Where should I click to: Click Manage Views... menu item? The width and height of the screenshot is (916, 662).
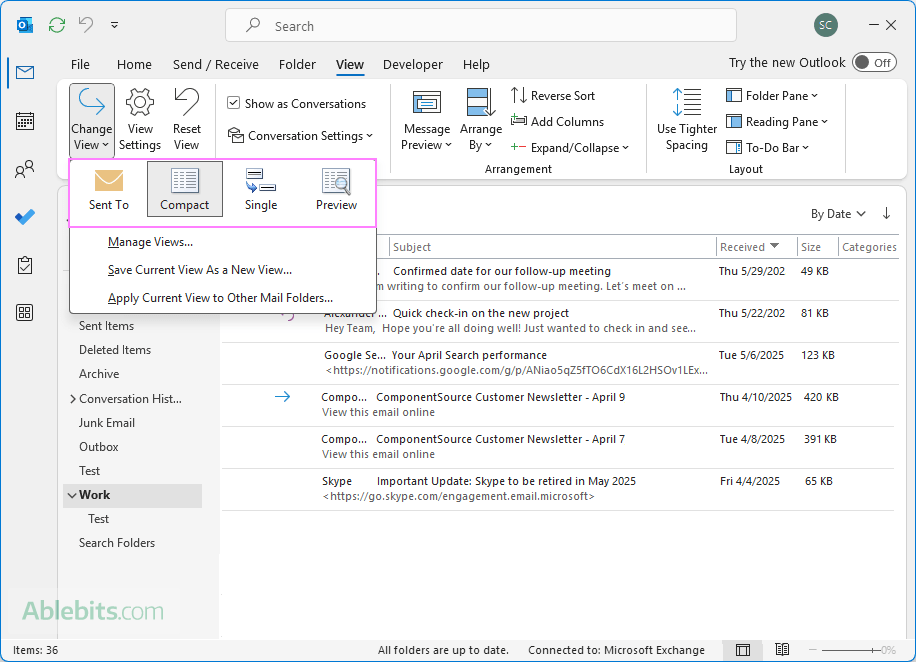[x=223, y=242]
